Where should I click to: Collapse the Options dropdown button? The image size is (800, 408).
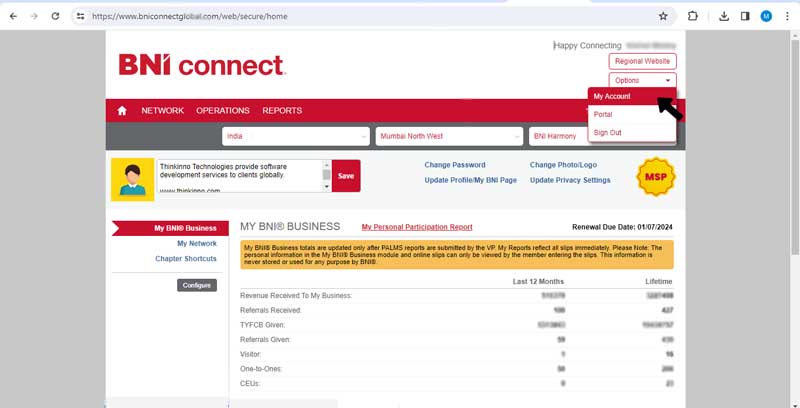tap(642, 81)
